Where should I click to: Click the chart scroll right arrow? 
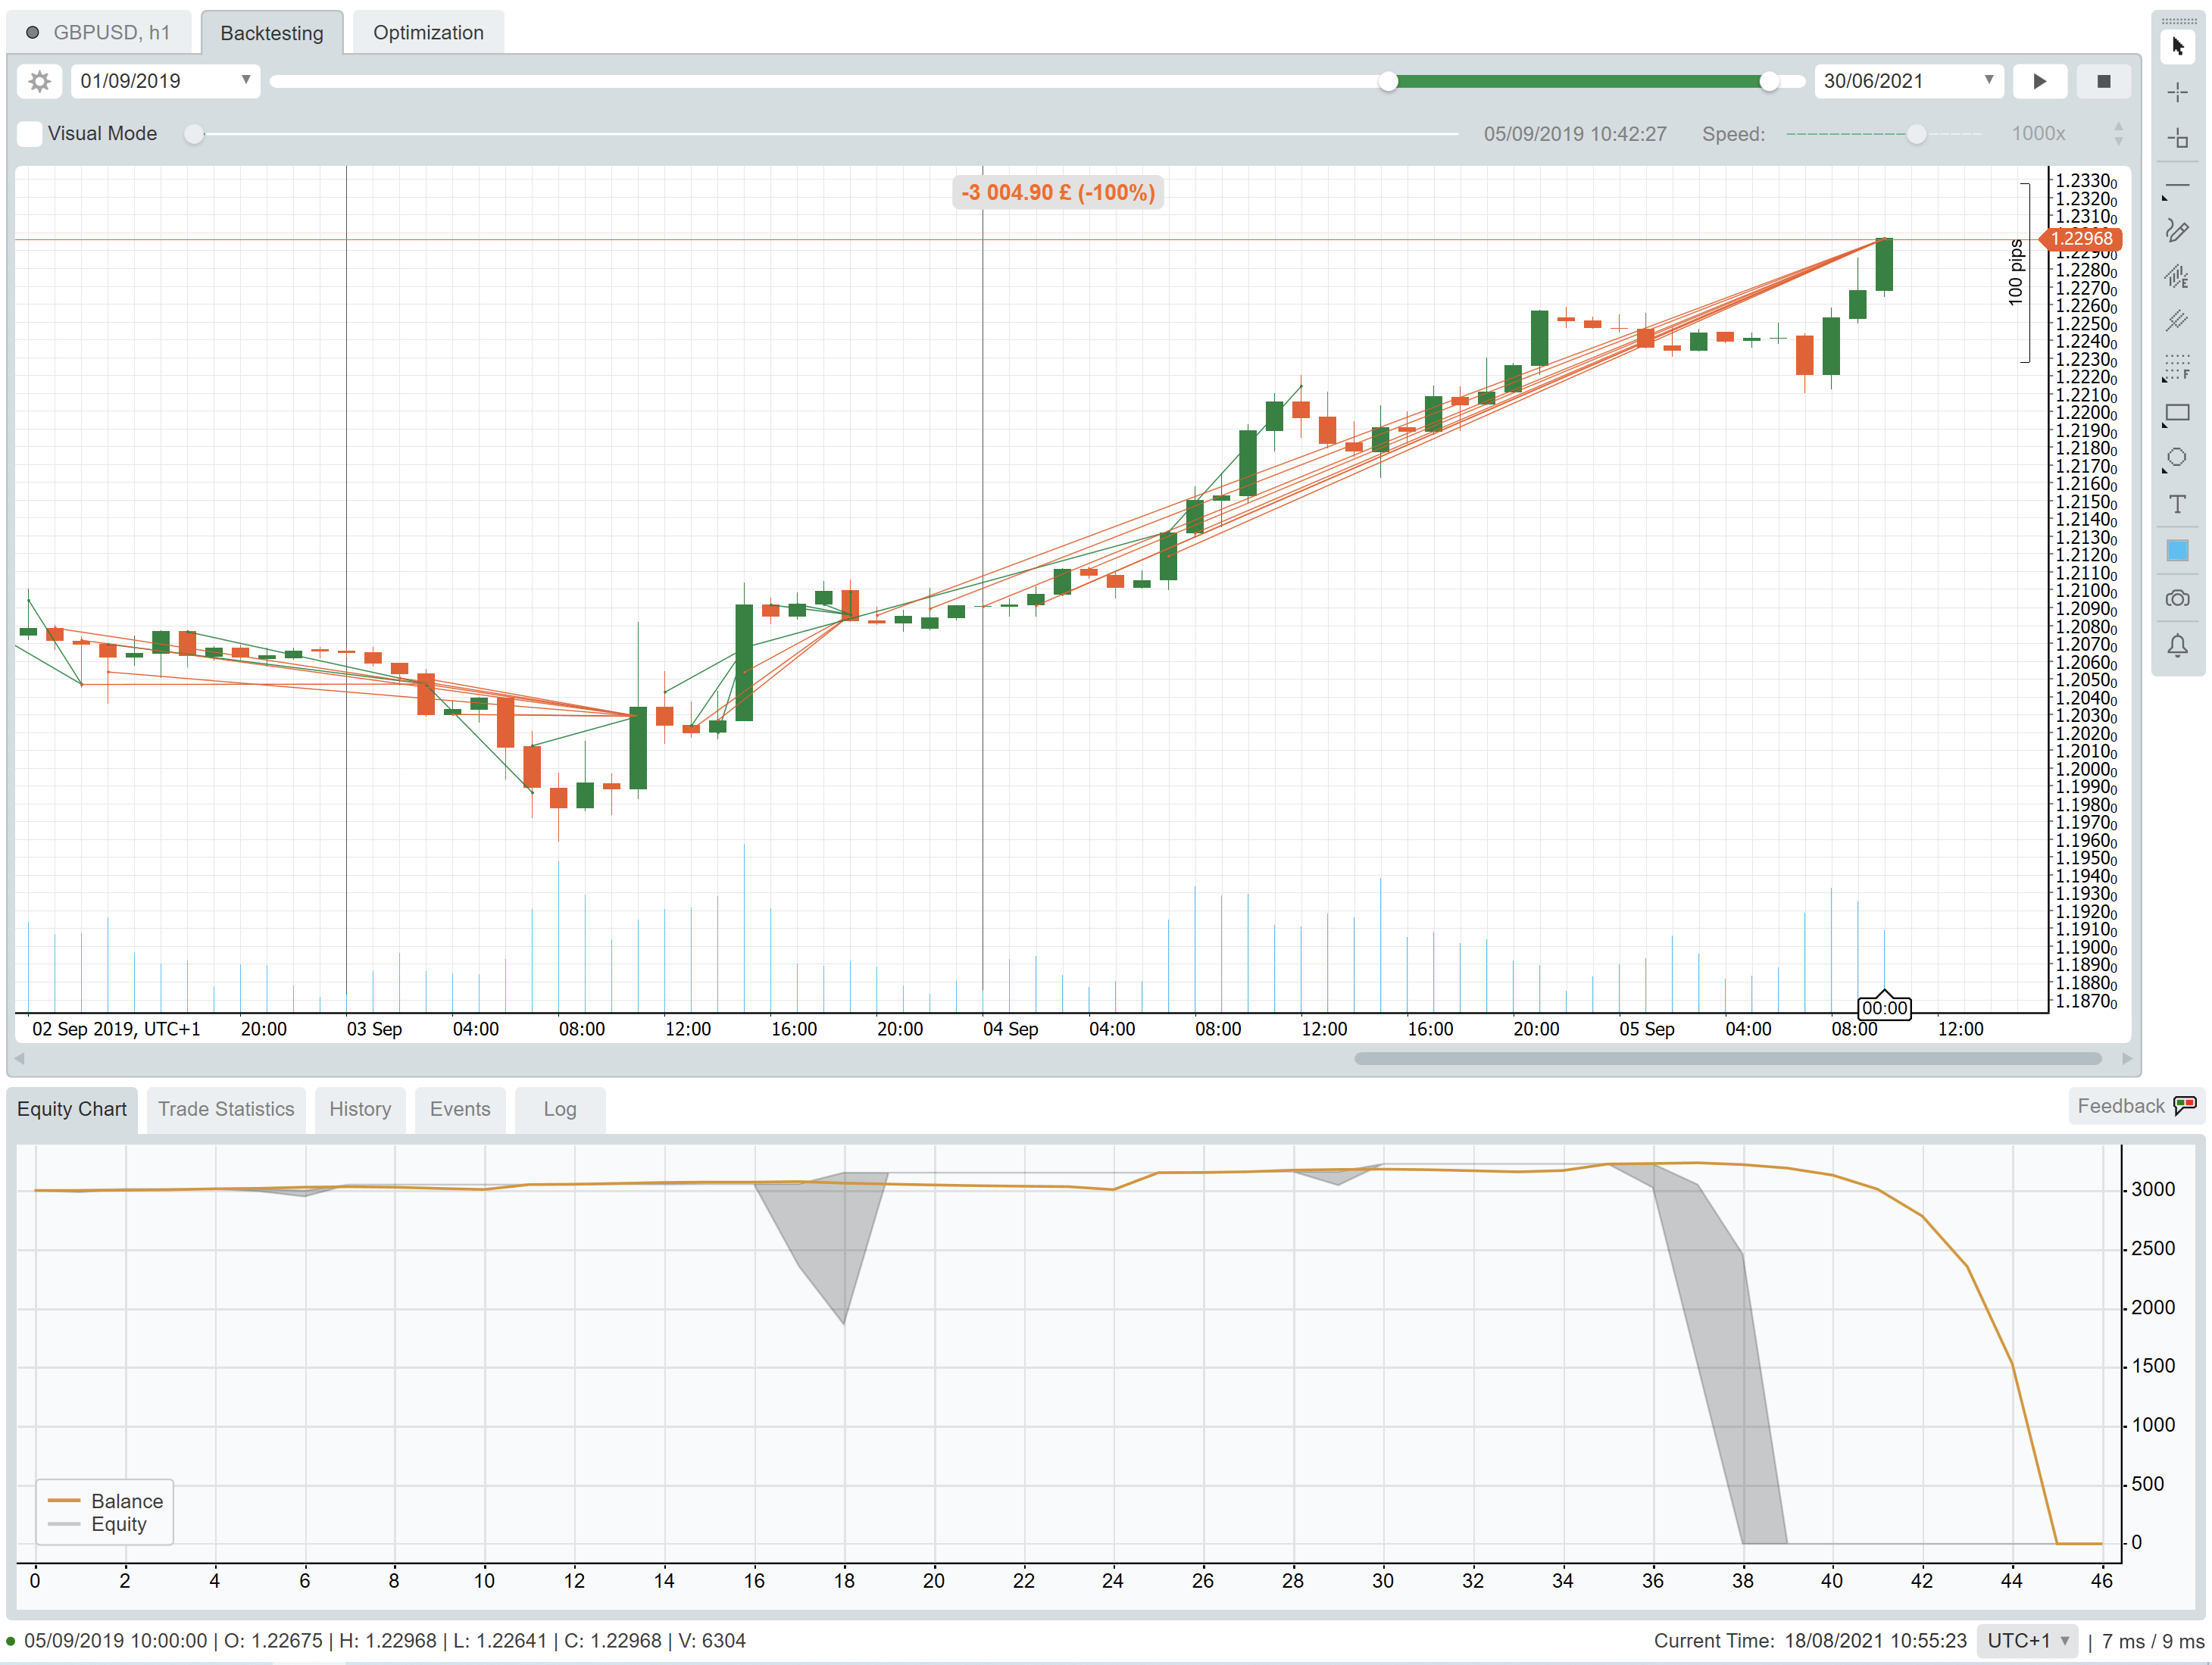[2127, 1058]
